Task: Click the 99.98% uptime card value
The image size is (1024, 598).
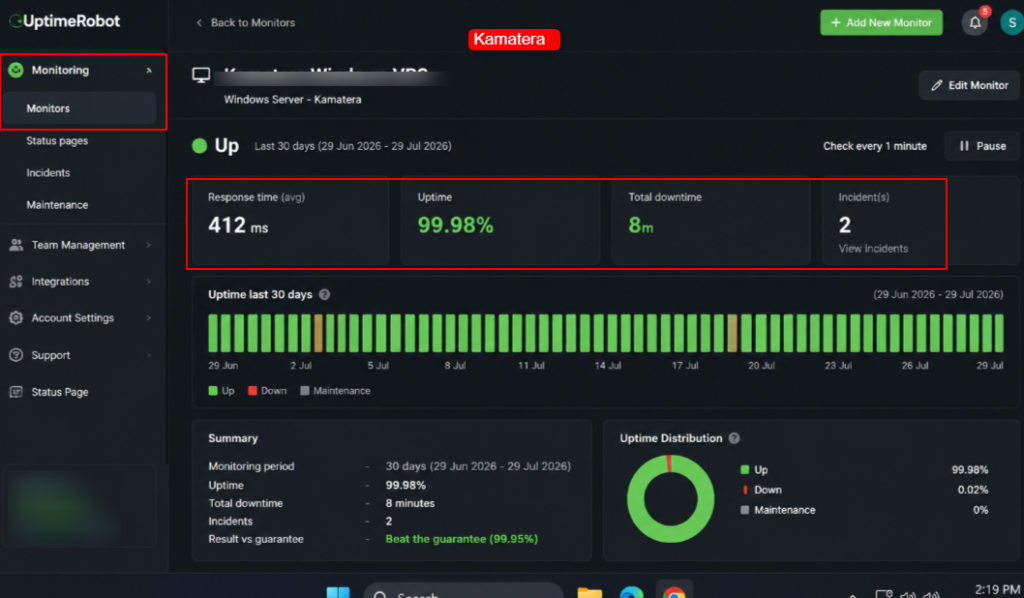Action: (x=456, y=225)
